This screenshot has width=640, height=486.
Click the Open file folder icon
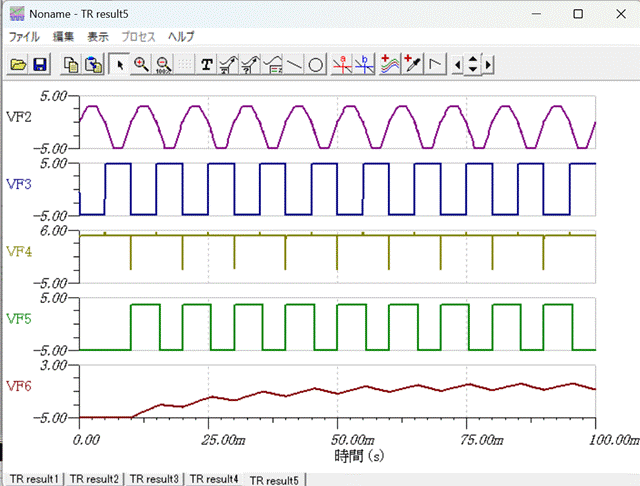pyautogui.click(x=18, y=64)
